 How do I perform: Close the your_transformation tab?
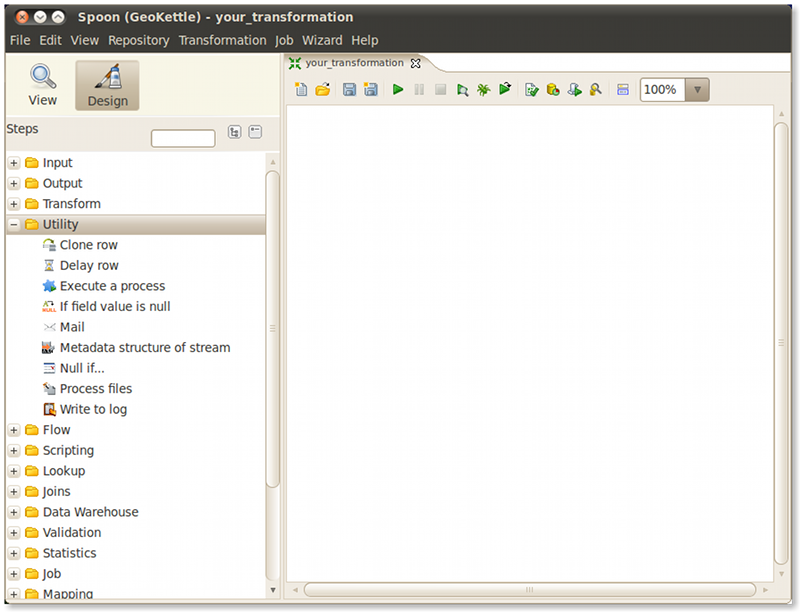pos(416,63)
